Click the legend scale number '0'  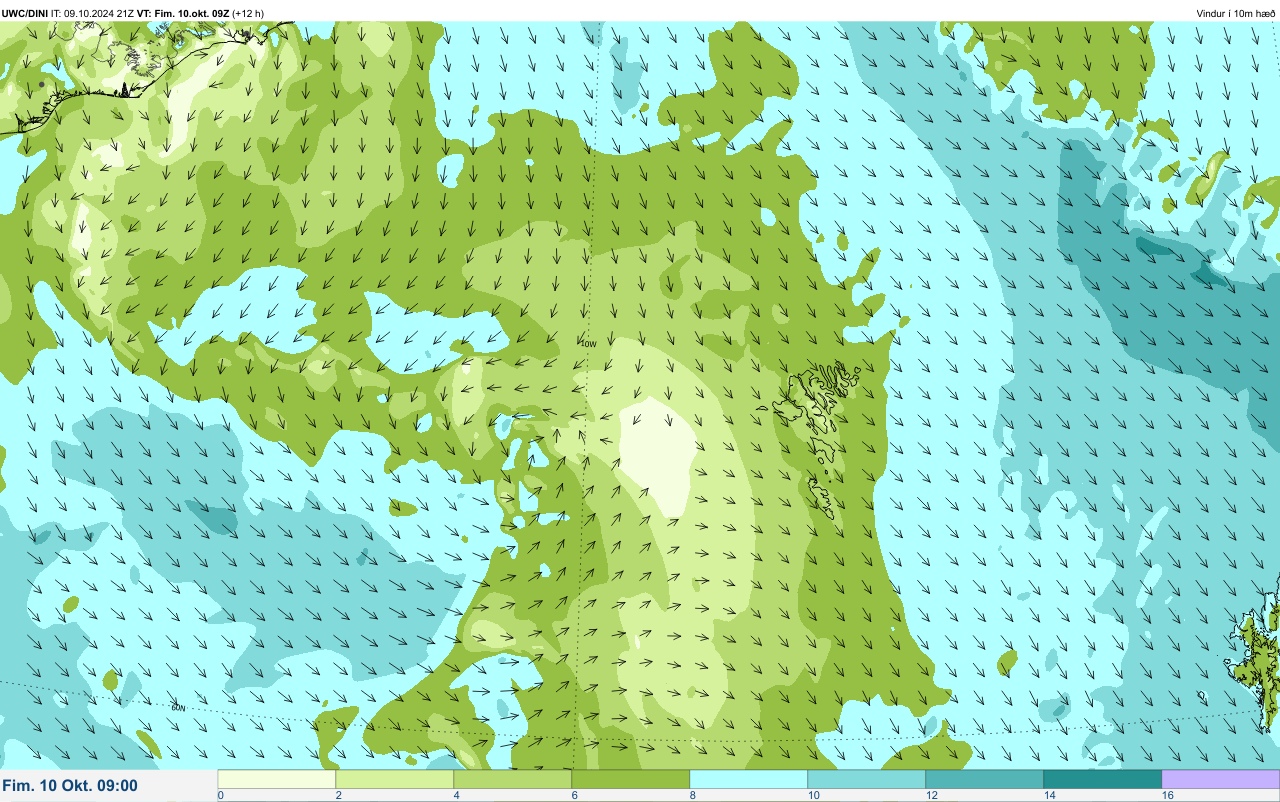click(221, 795)
